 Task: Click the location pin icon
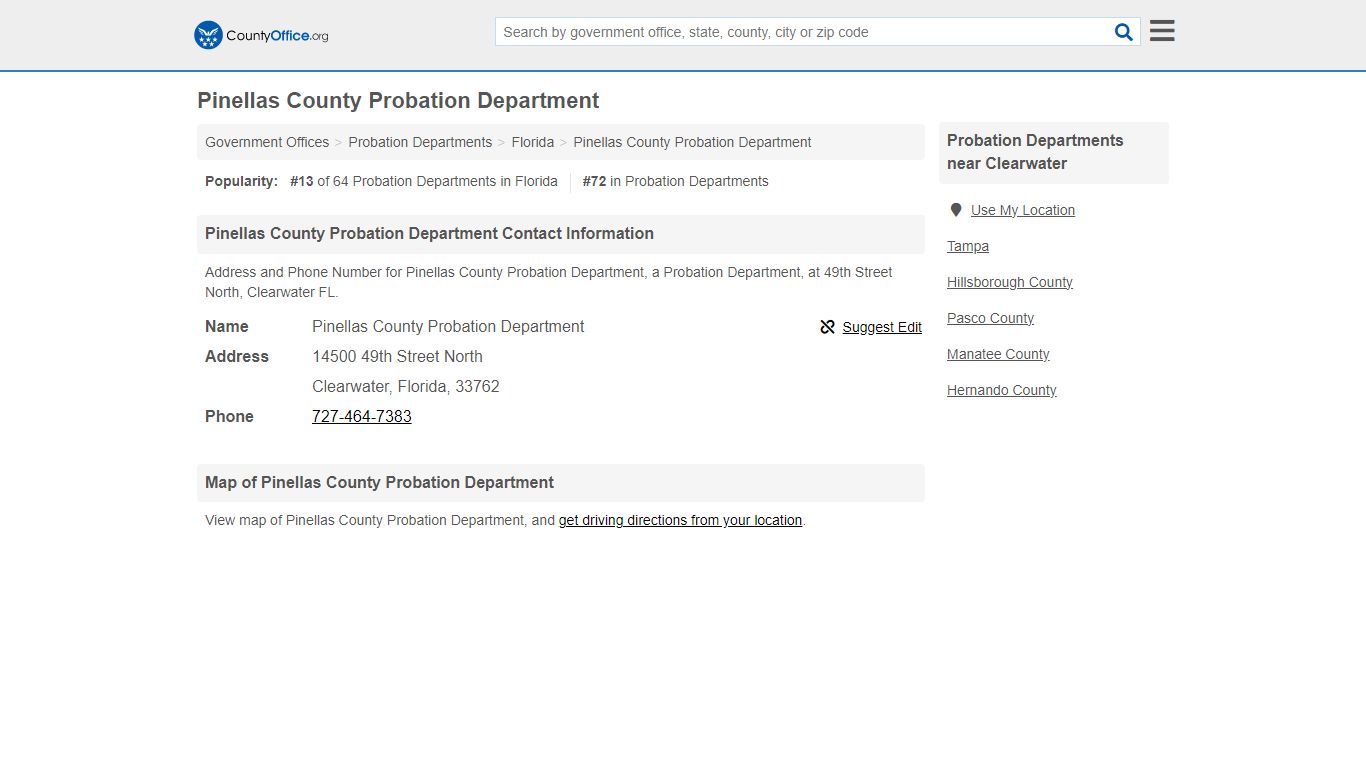click(956, 210)
